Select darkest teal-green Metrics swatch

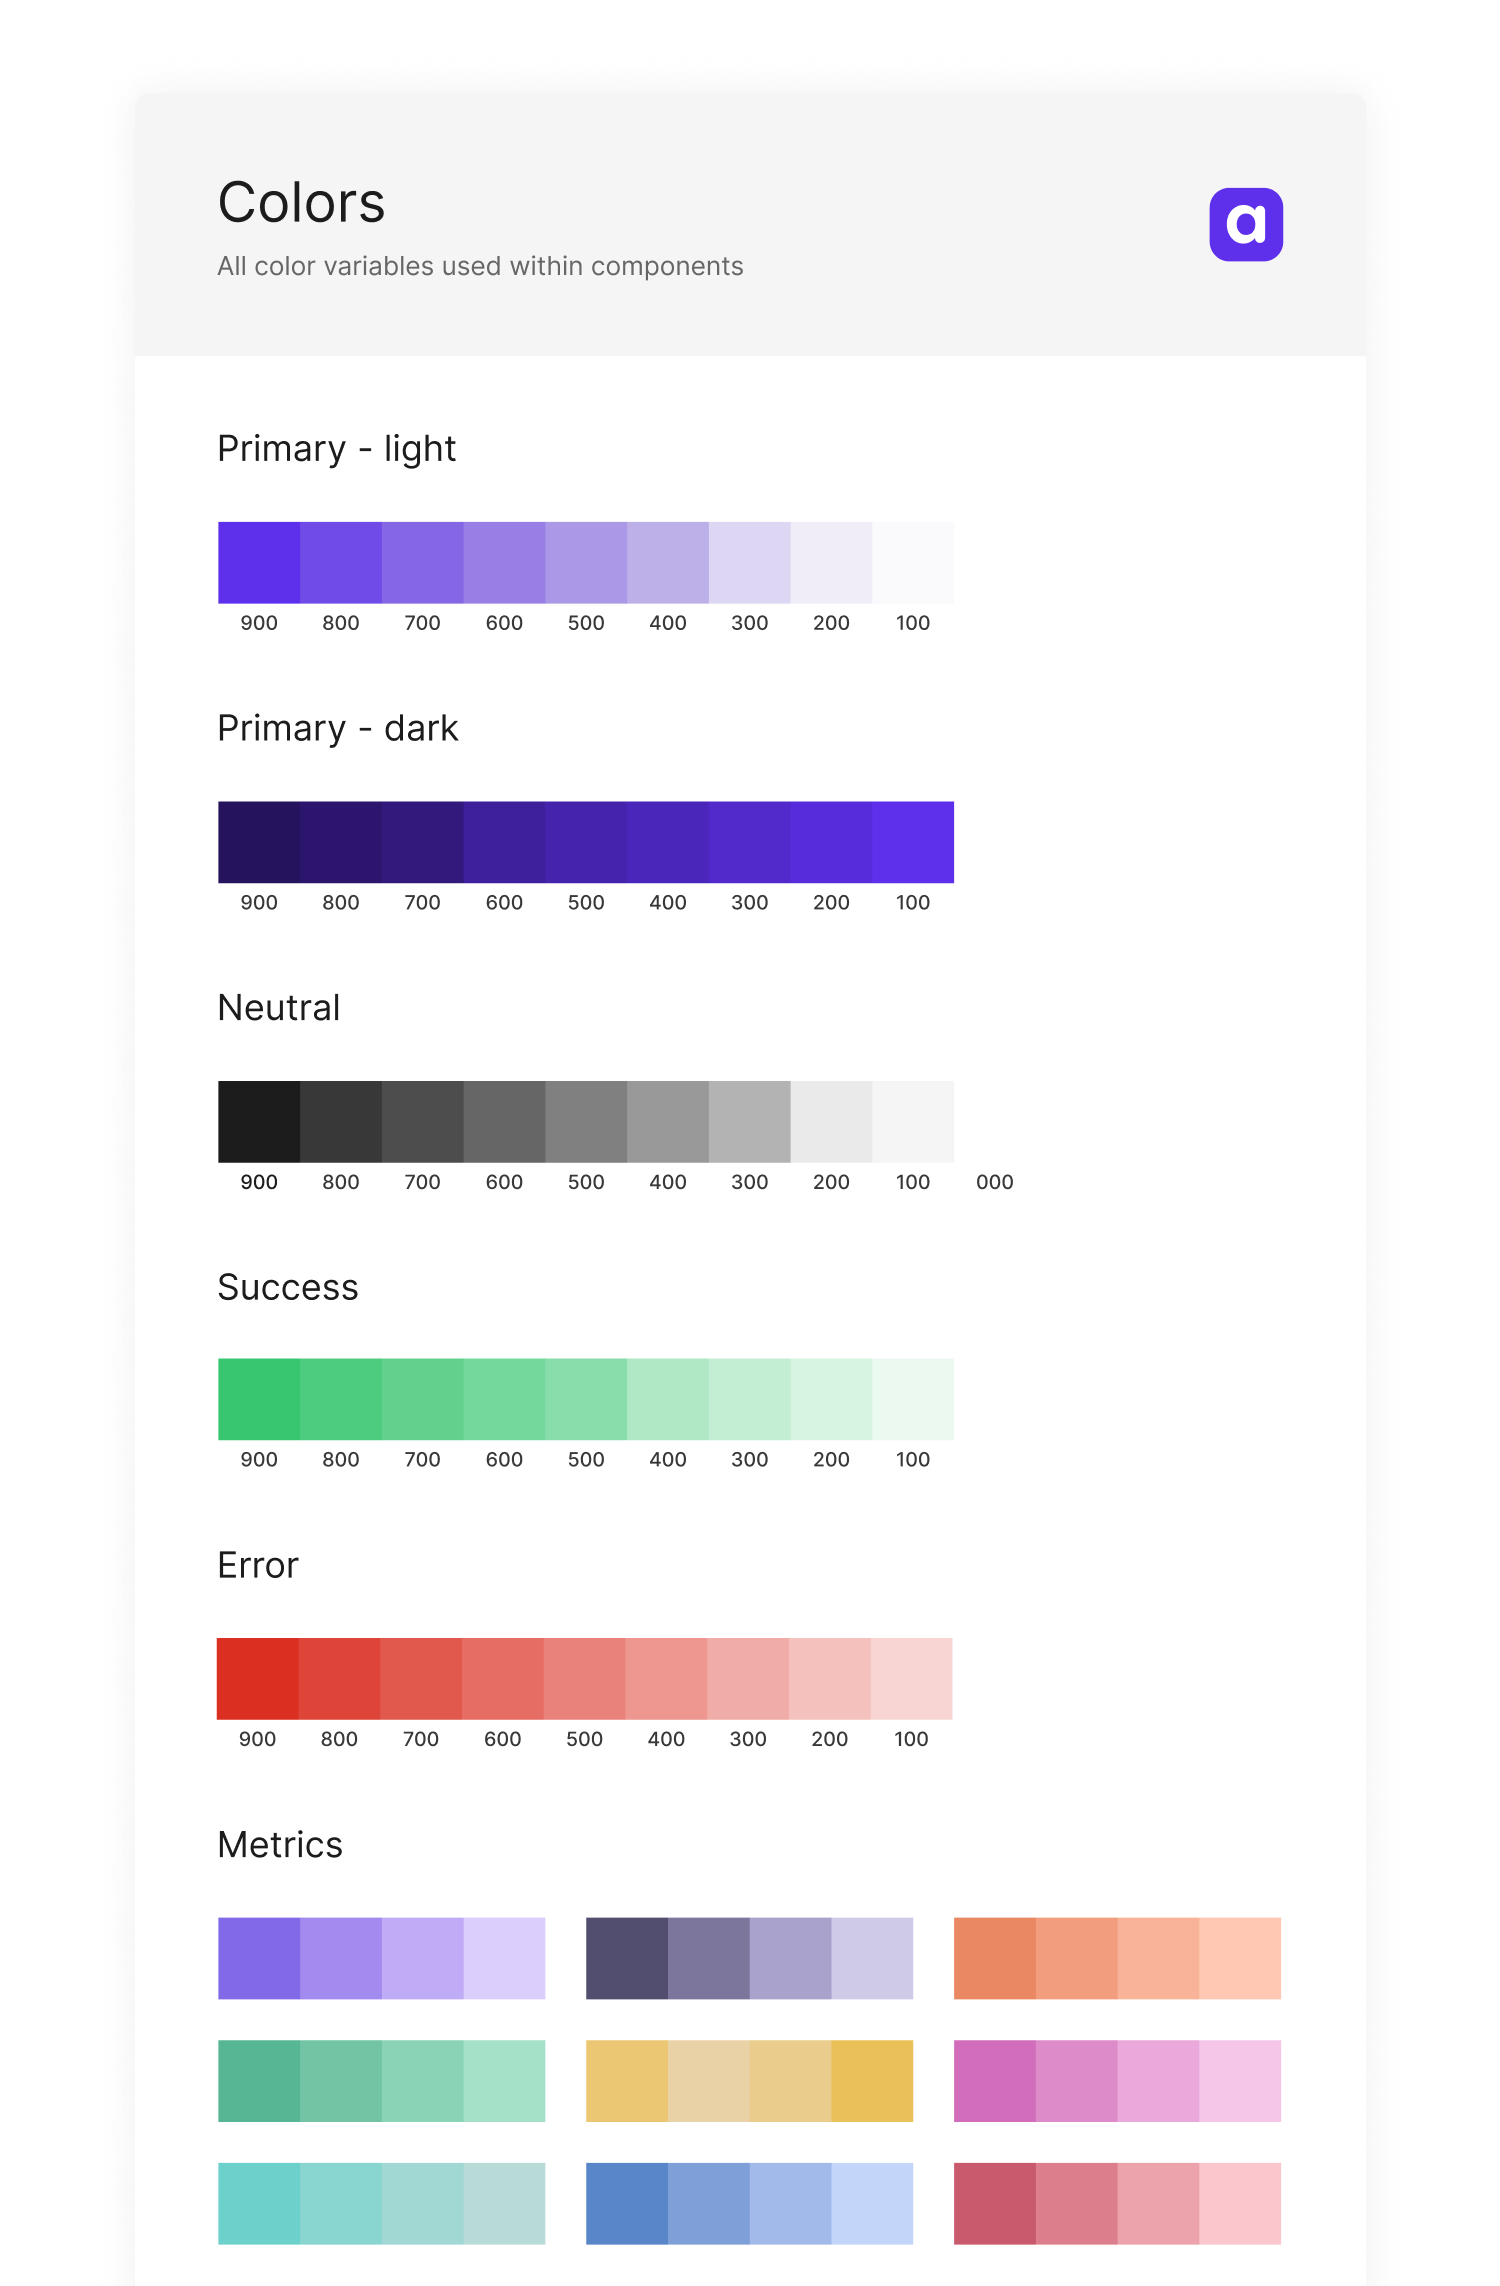259,2080
